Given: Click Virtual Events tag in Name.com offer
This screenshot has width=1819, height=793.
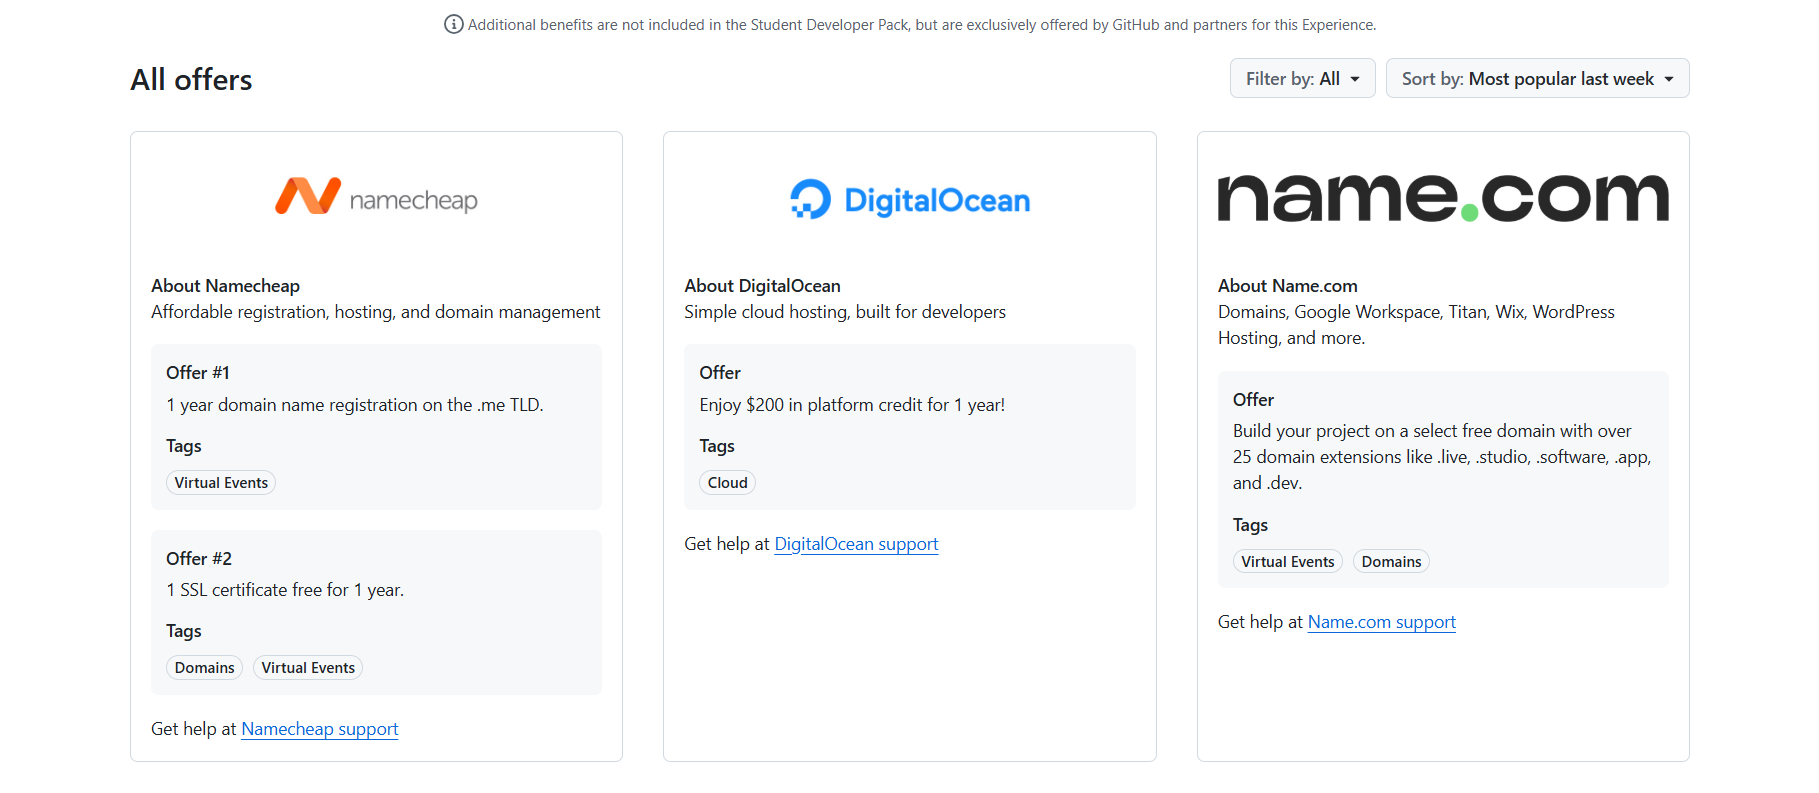Looking at the screenshot, I should pyautogui.click(x=1288, y=562).
